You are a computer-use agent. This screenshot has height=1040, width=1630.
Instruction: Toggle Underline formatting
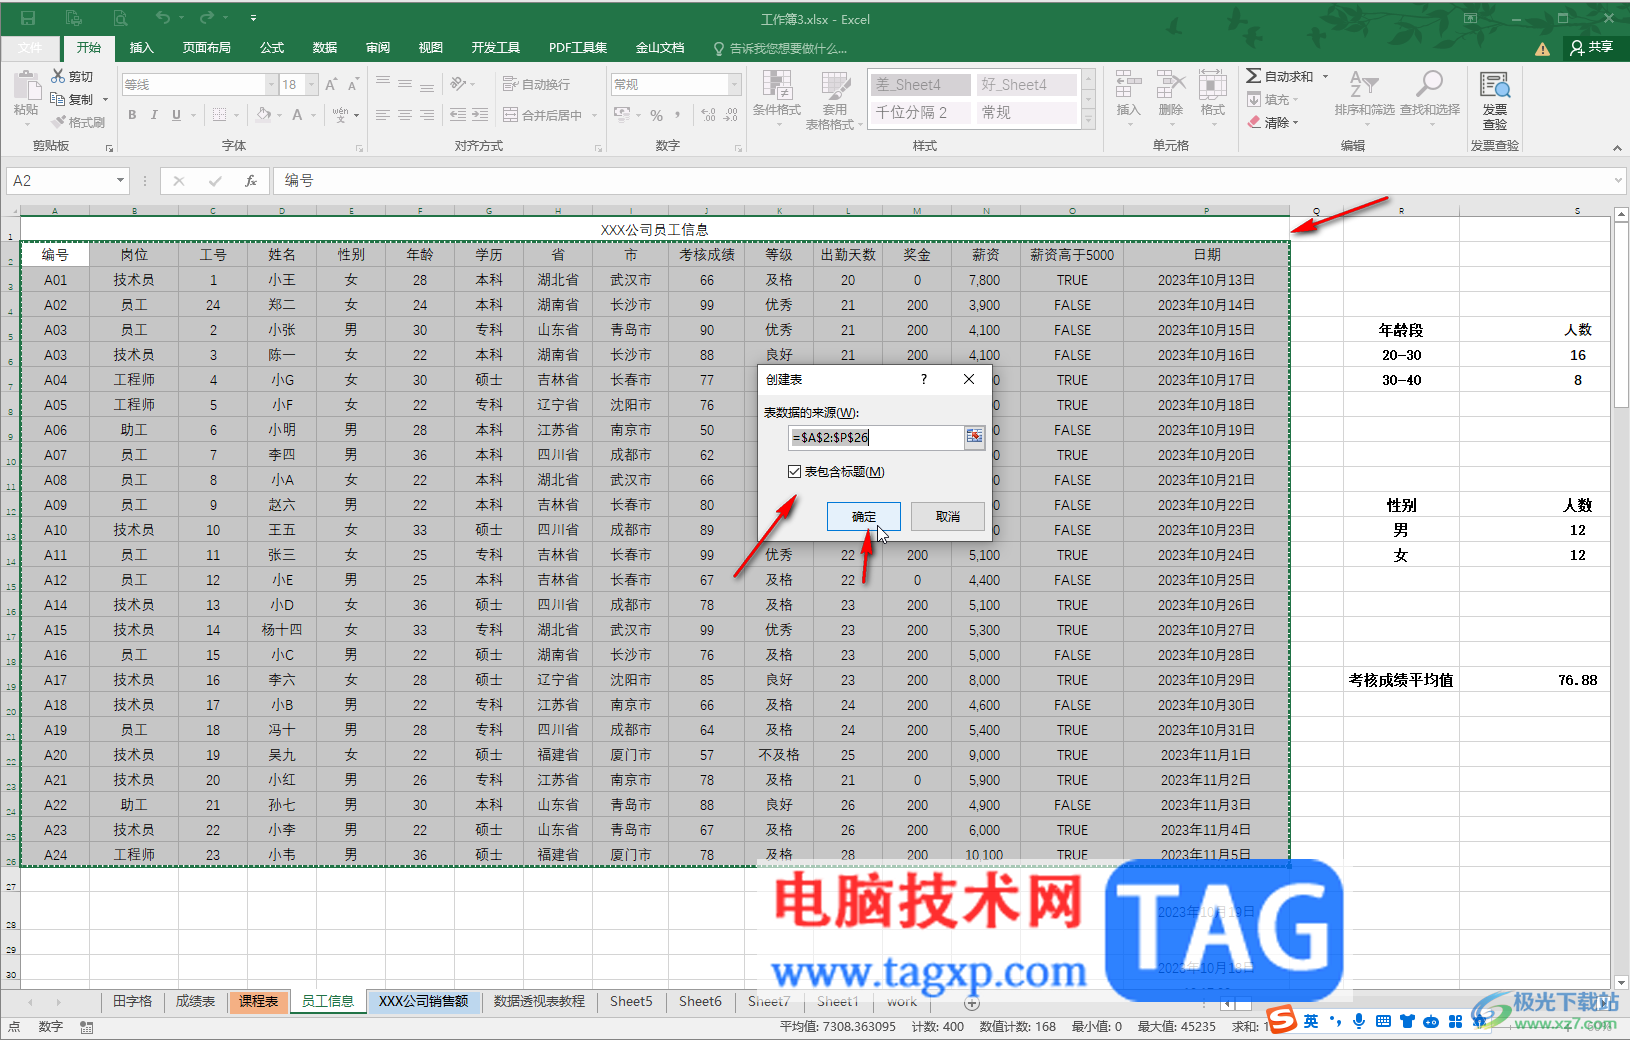click(x=176, y=115)
